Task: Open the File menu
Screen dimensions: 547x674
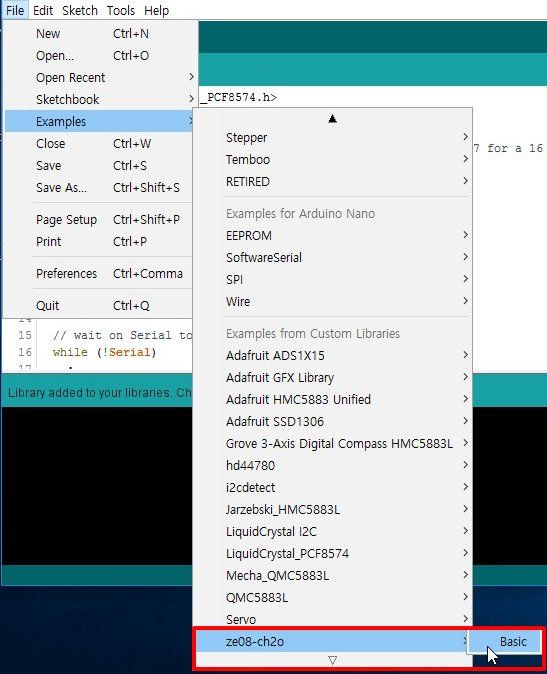Action: tap(15, 10)
